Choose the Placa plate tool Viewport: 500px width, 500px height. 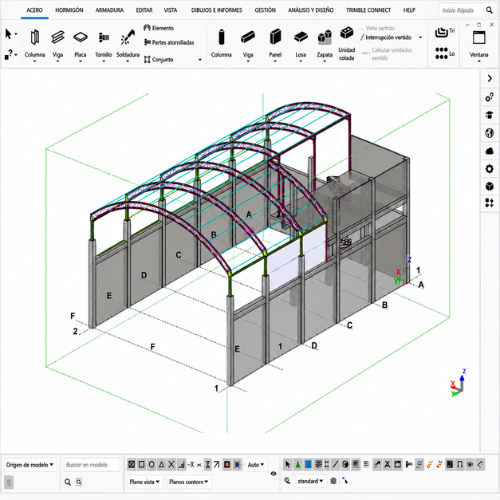pos(80,44)
